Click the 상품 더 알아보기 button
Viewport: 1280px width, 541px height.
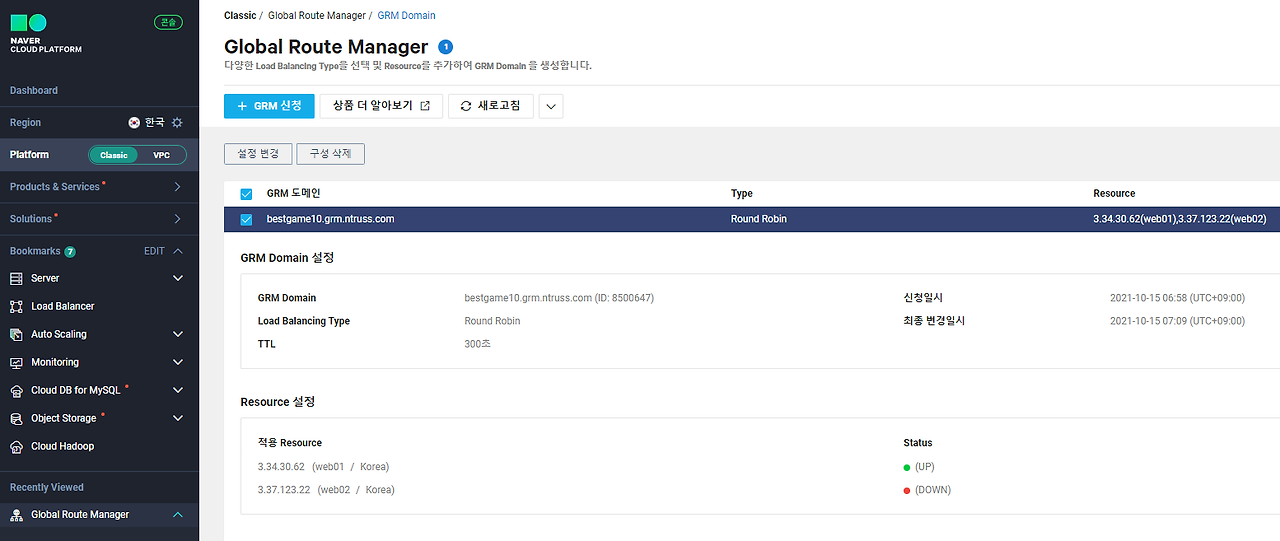pyautogui.click(x=381, y=106)
